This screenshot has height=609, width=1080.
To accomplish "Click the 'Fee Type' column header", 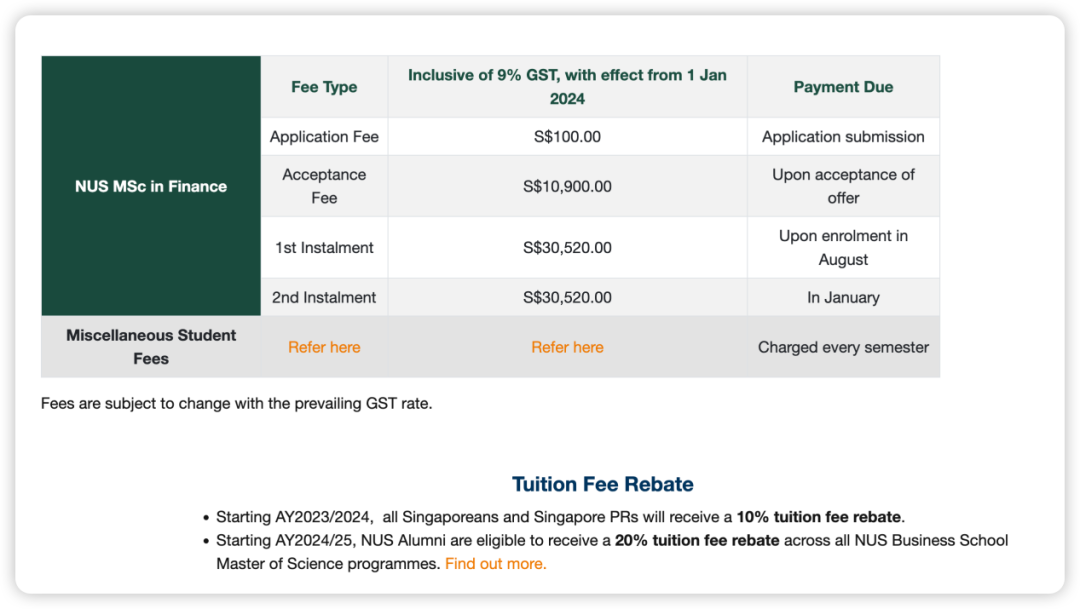I will [x=324, y=87].
